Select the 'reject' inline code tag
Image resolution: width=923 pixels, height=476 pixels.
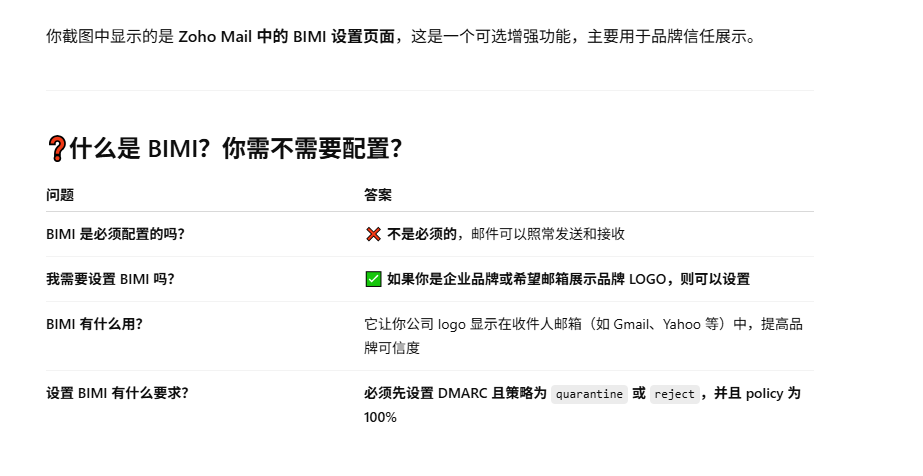tap(675, 394)
